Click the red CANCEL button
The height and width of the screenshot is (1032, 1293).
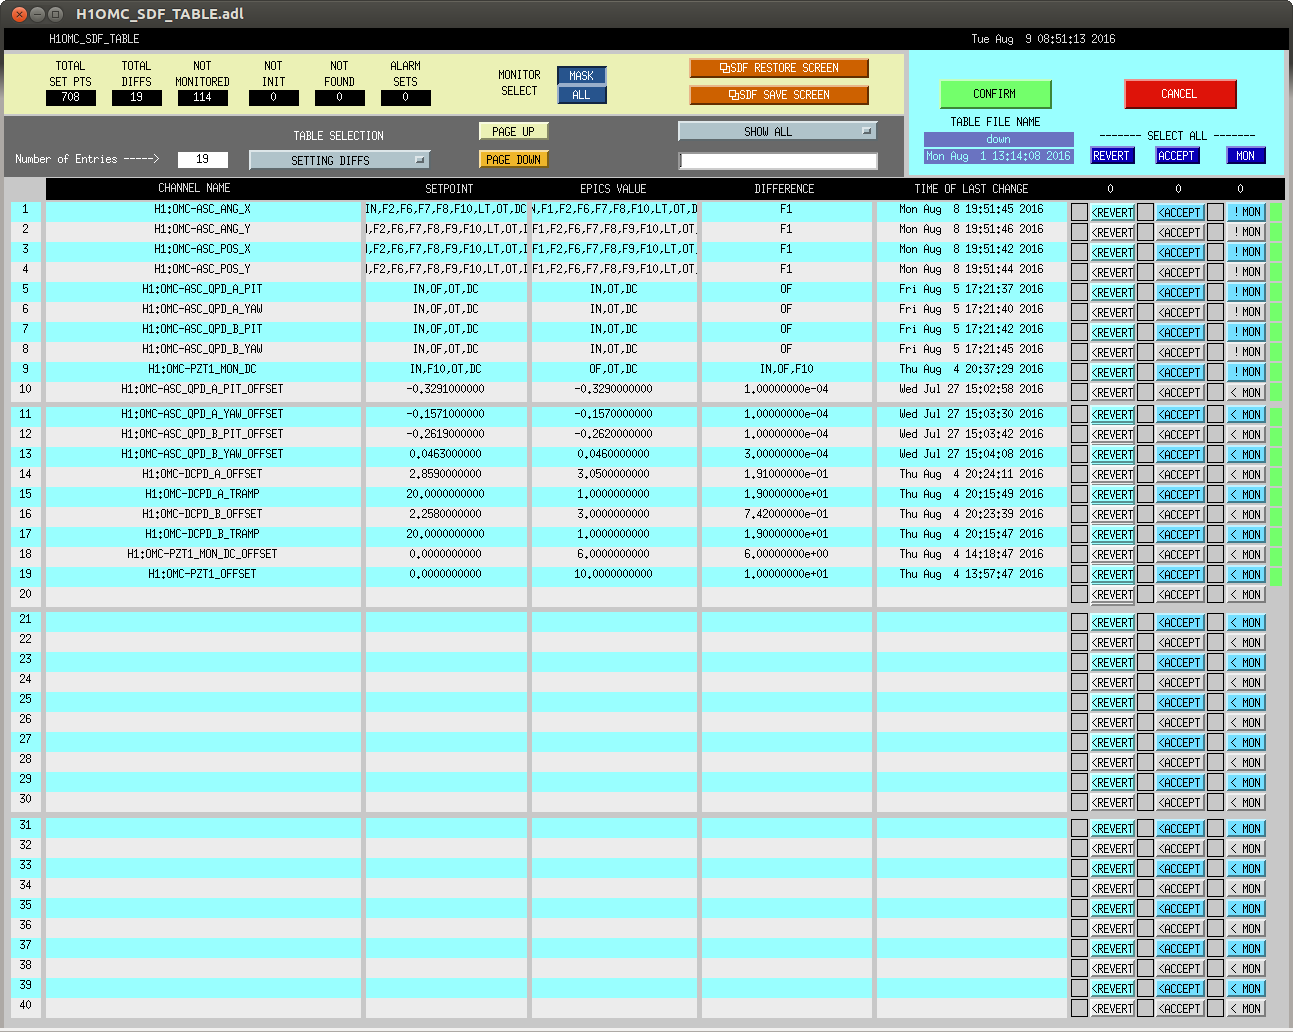click(1180, 94)
